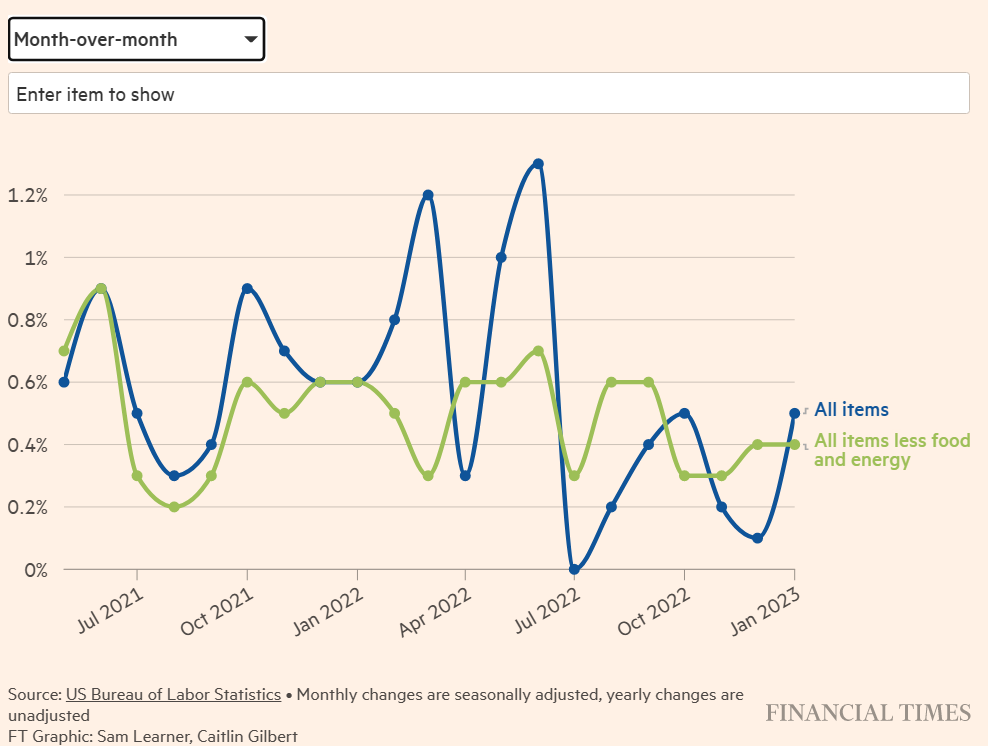Click the first blue 0.6% point to highlight it
Screen dimensions: 988x746
pyautogui.click(x=63, y=381)
